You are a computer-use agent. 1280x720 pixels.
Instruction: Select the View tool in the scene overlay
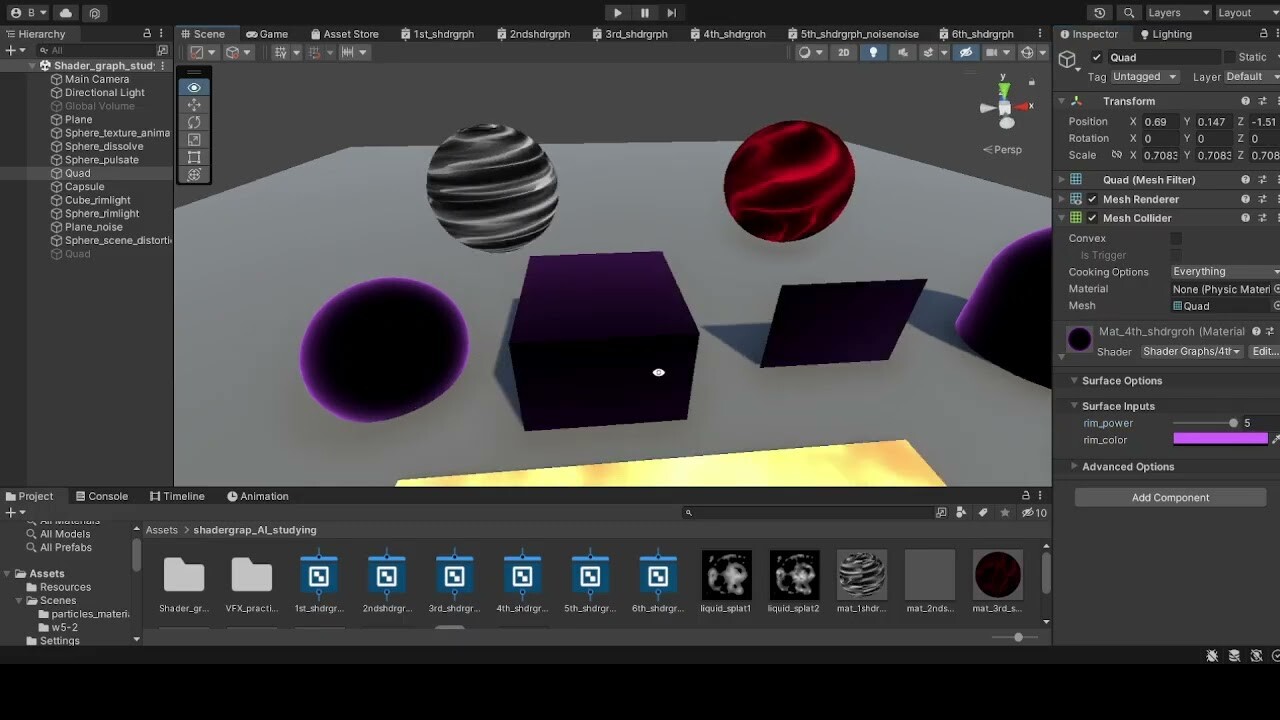[193, 87]
